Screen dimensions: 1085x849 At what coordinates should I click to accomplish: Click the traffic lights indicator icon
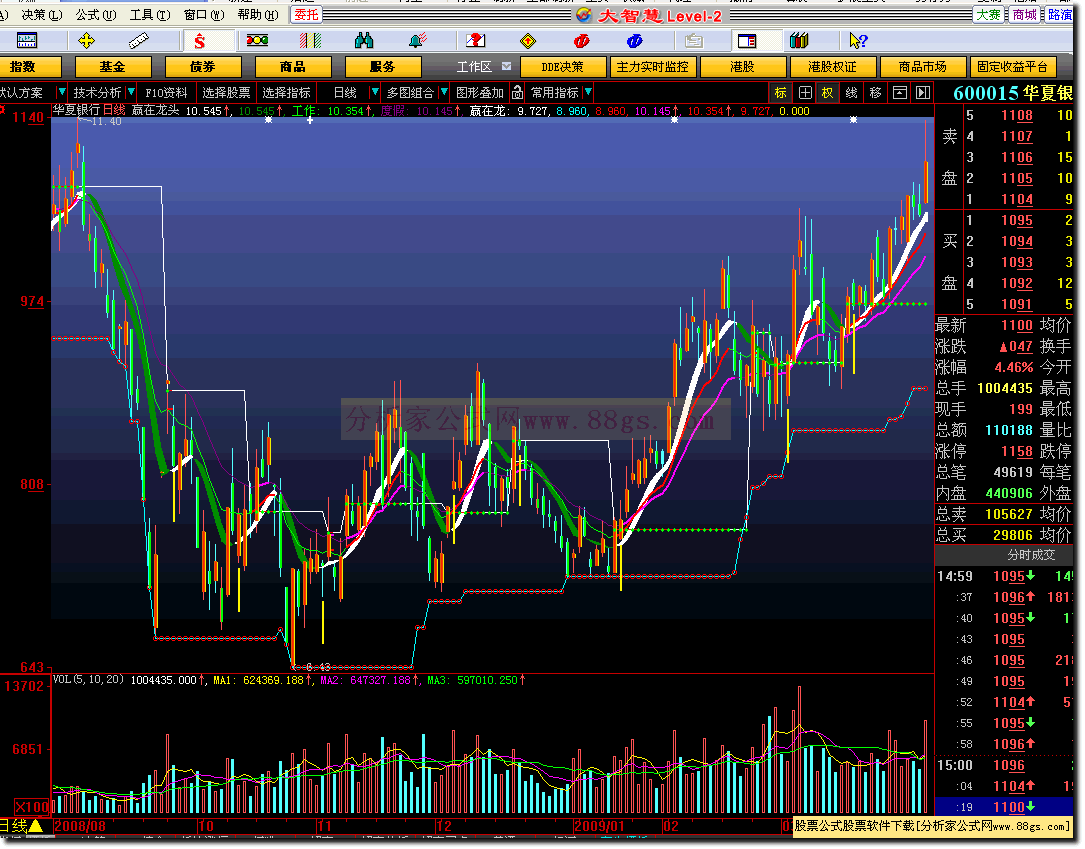(257, 41)
